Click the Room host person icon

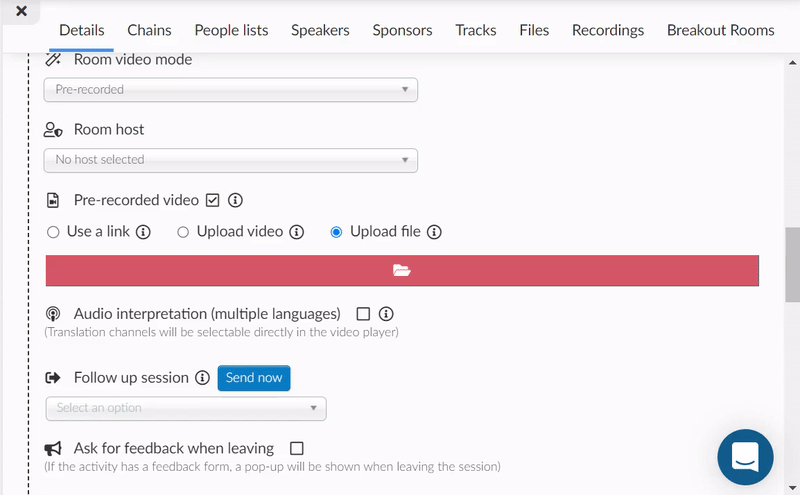click(x=53, y=130)
